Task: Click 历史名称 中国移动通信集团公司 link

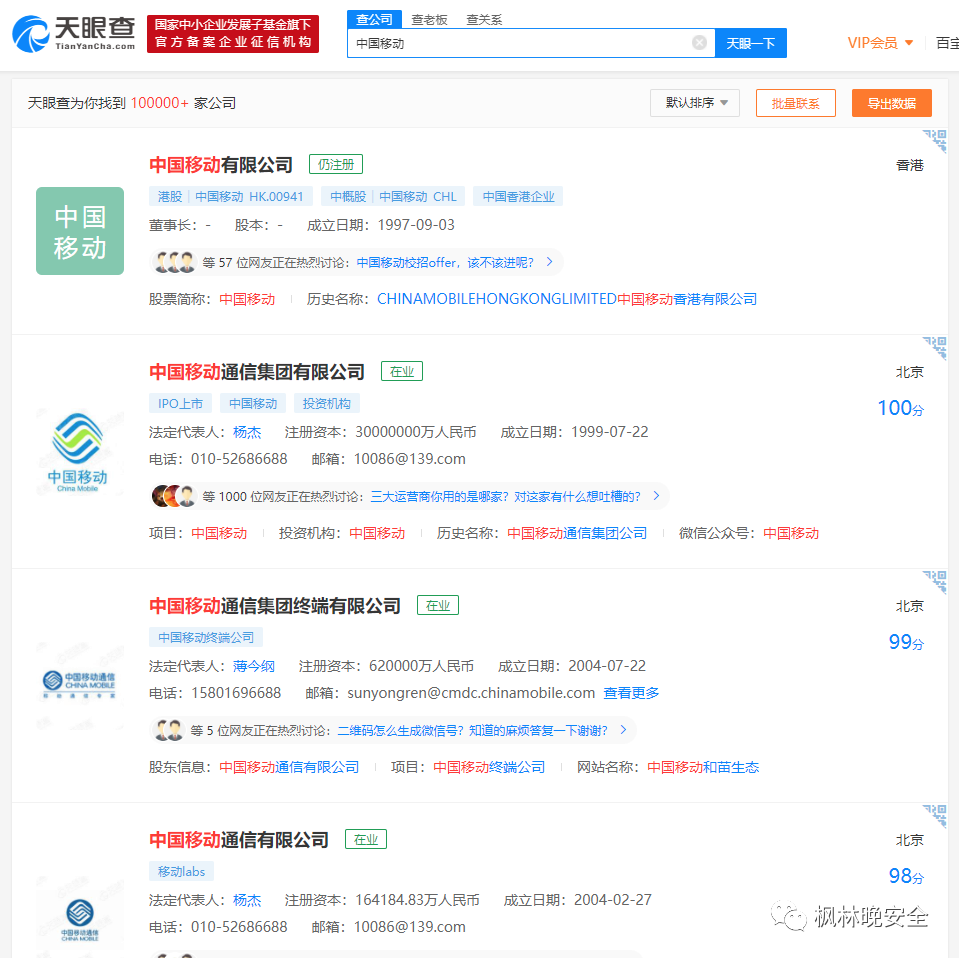Action: [x=577, y=533]
